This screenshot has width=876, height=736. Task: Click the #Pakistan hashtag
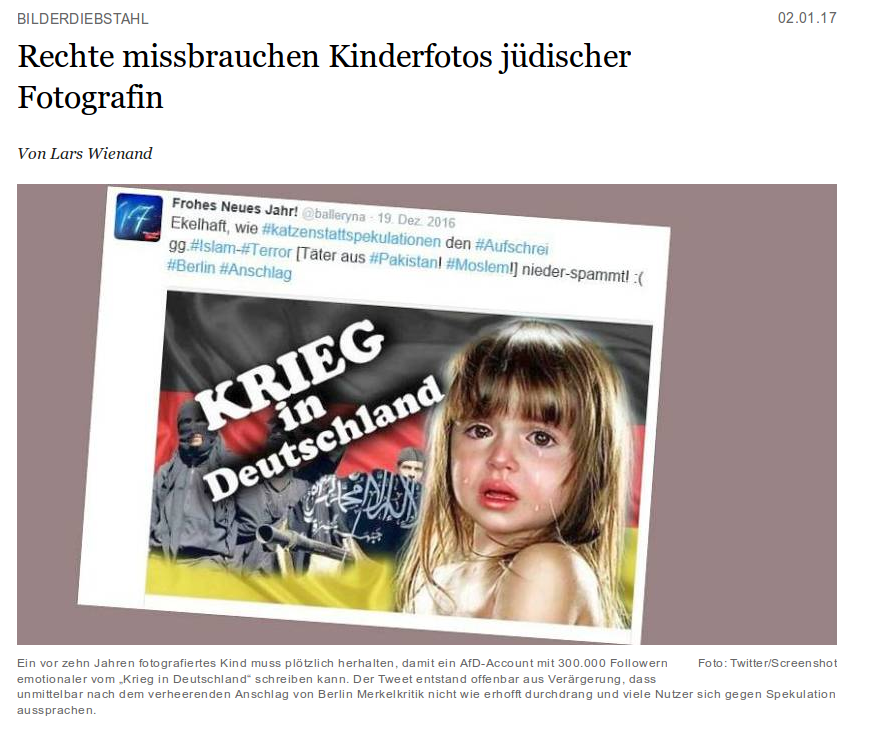(x=404, y=259)
